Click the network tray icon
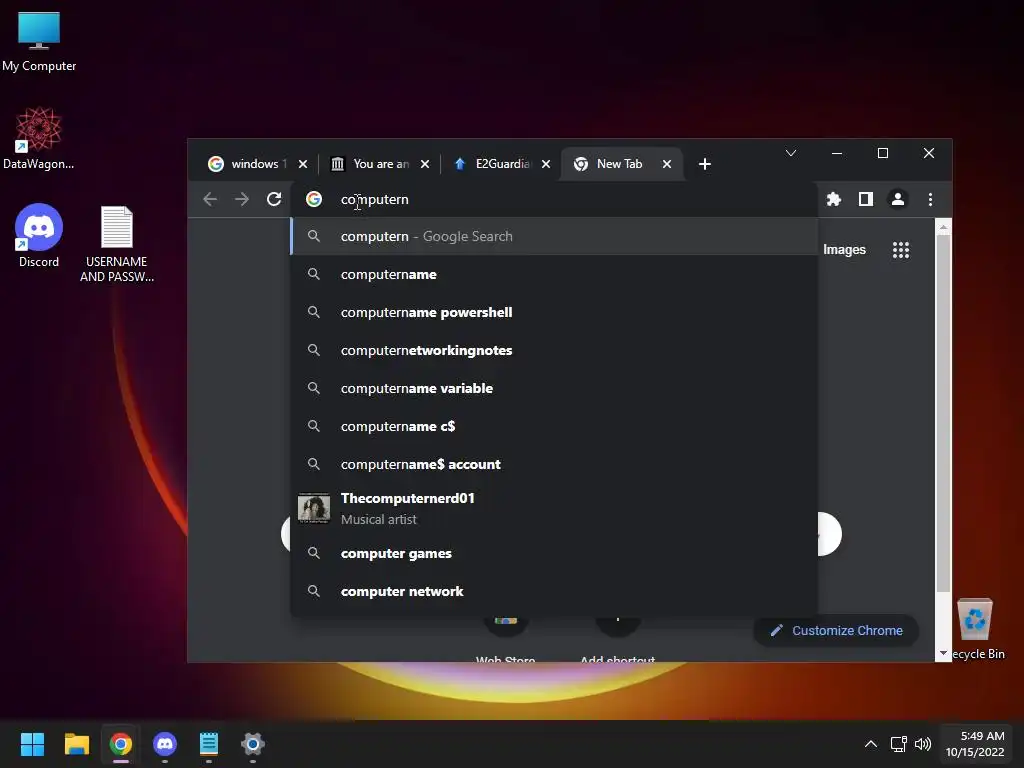The width and height of the screenshot is (1024, 768). [x=899, y=744]
